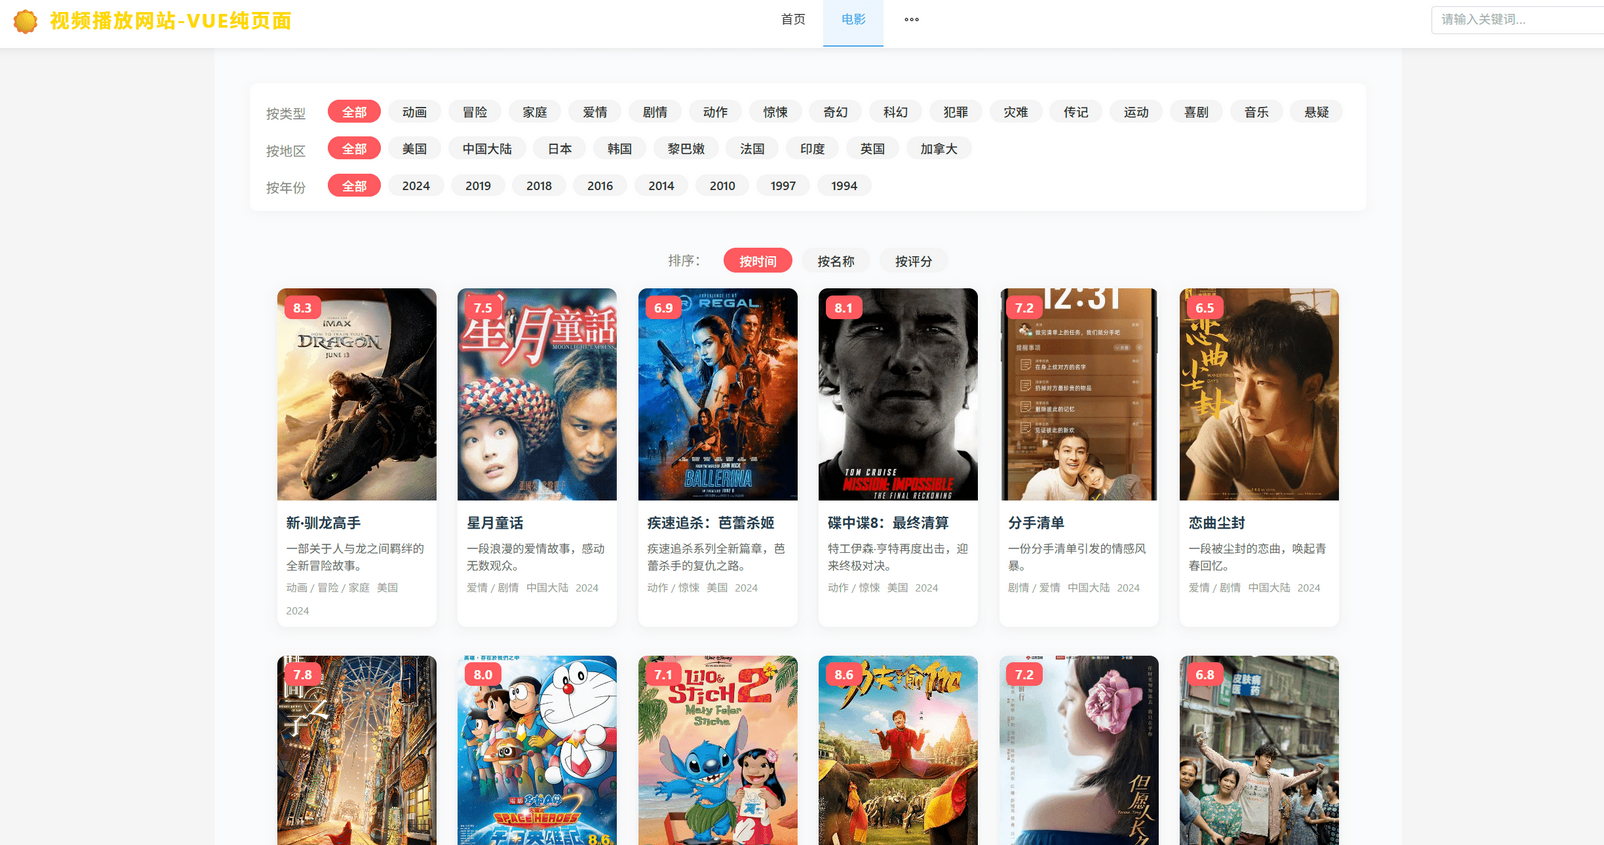Open the Lilo & Stitch 2 poster
Viewport: 1604px width, 845px height.
(718, 750)
